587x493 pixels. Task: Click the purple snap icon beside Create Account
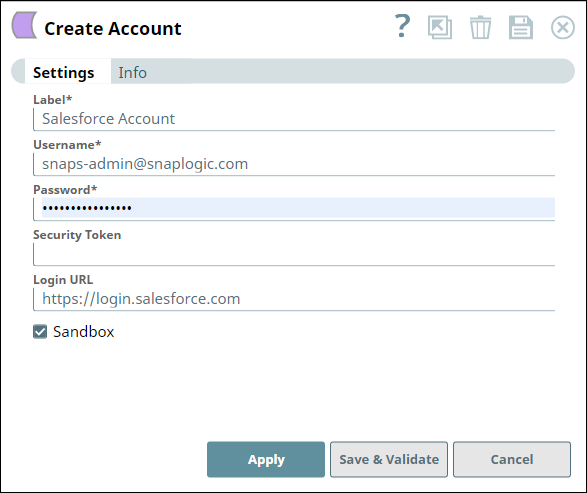(24, 25)
